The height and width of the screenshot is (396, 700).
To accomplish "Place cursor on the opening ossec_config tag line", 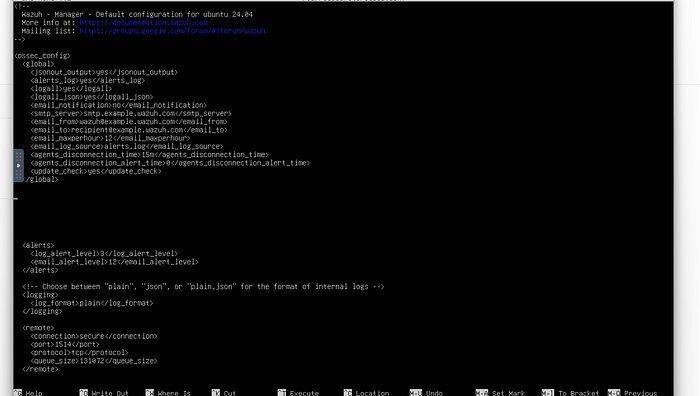I will pyautogui.click(x=42, y=56).
